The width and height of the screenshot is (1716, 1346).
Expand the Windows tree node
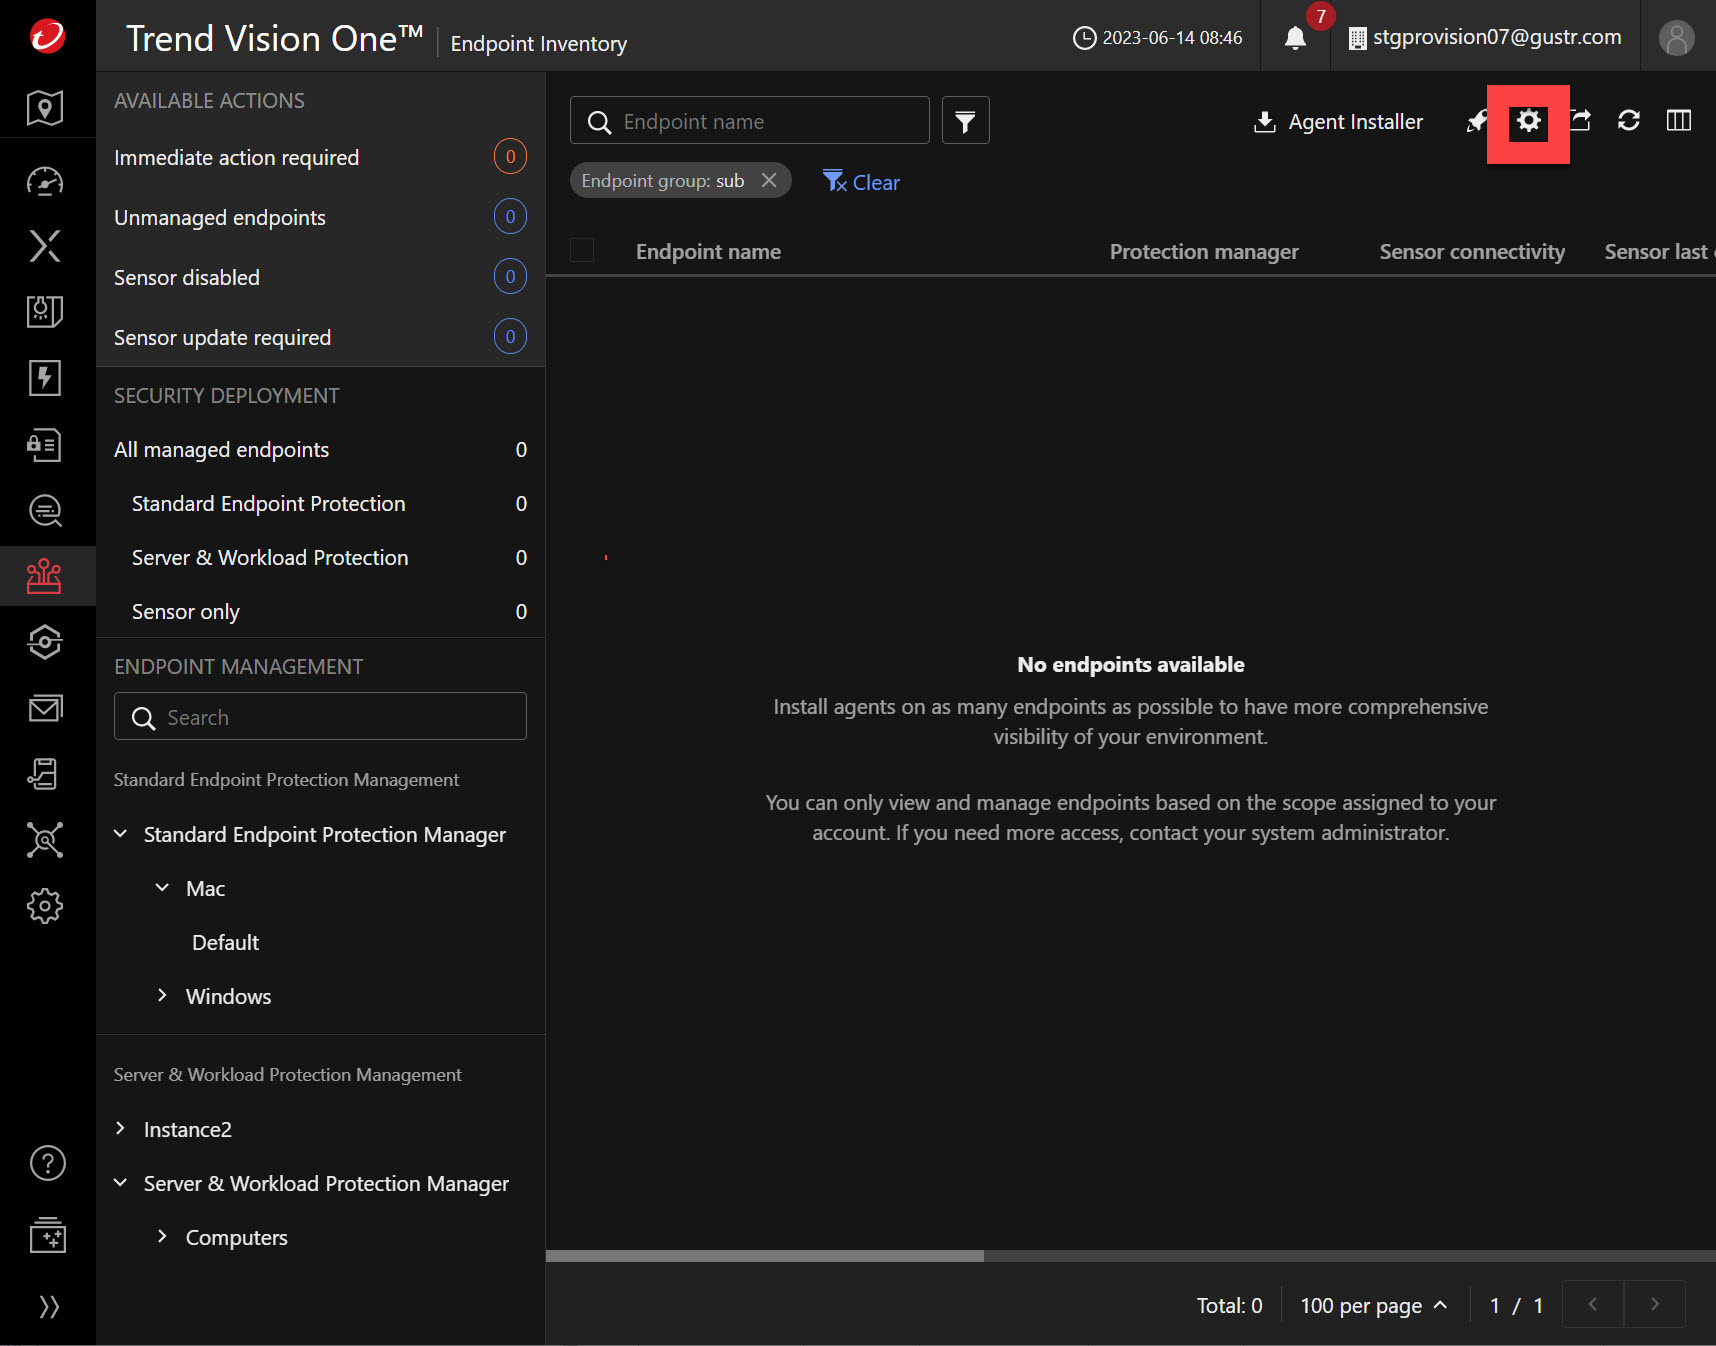pyautogui.click(x=162, y=996)
